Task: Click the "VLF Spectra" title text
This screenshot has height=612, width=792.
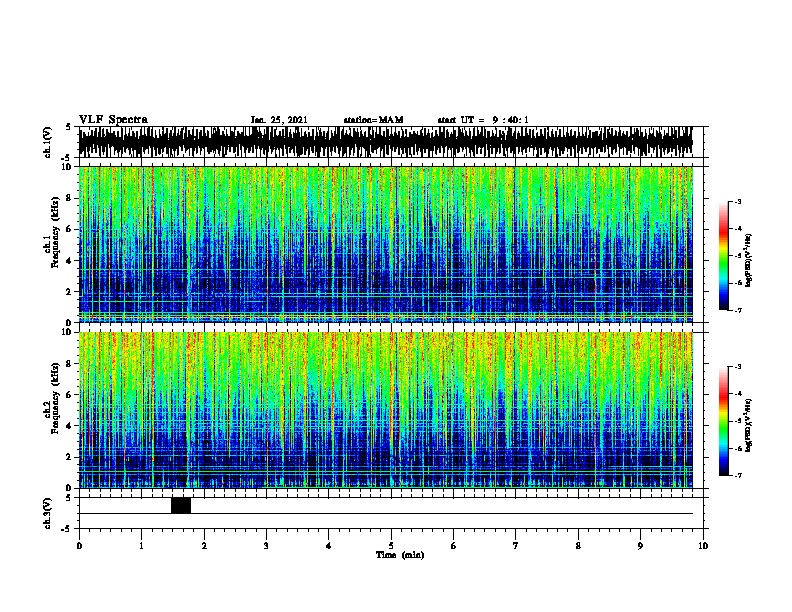Action: point(113,120)
